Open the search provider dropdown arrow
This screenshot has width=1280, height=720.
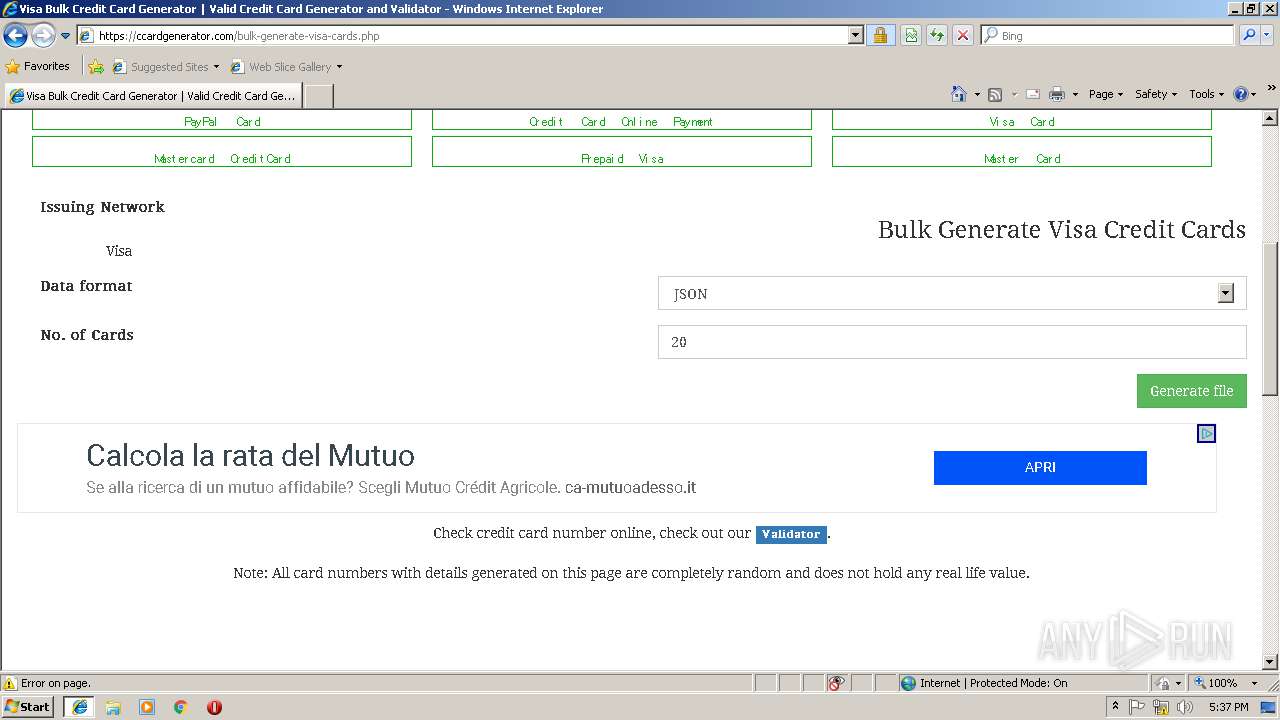coord(1267,36)
